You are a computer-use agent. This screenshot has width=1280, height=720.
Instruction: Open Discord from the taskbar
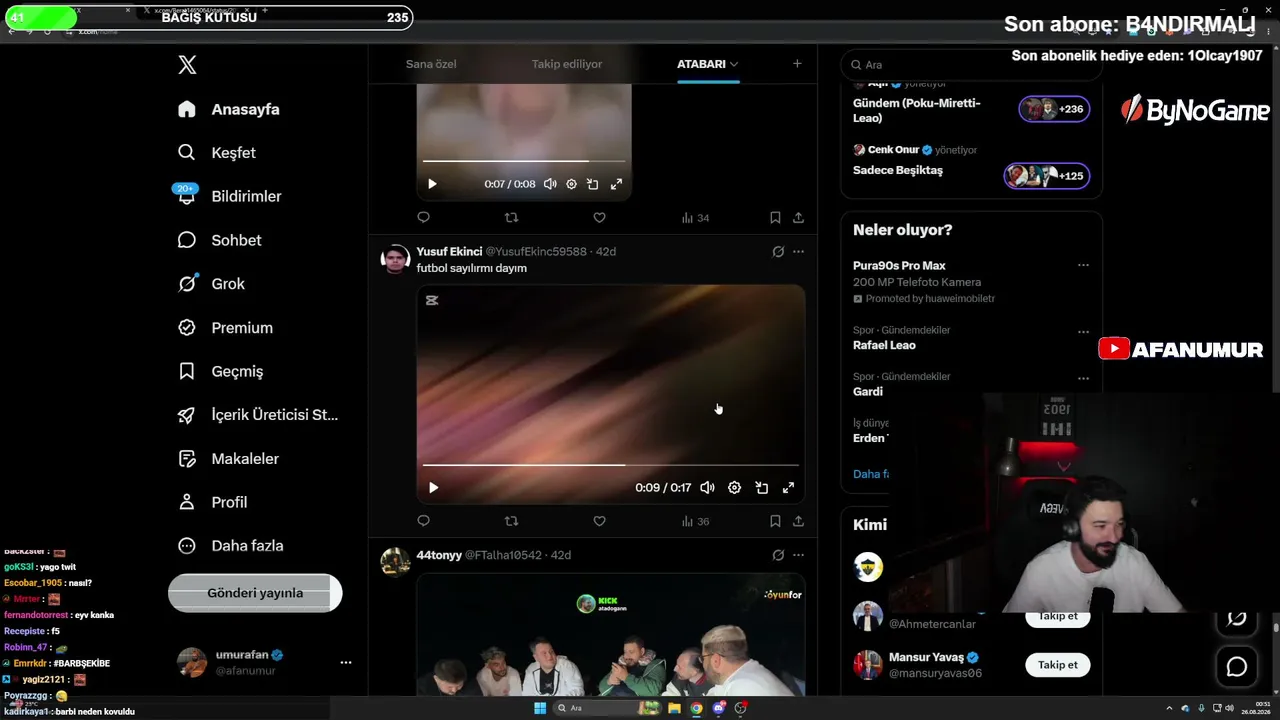tap(718, 708)
